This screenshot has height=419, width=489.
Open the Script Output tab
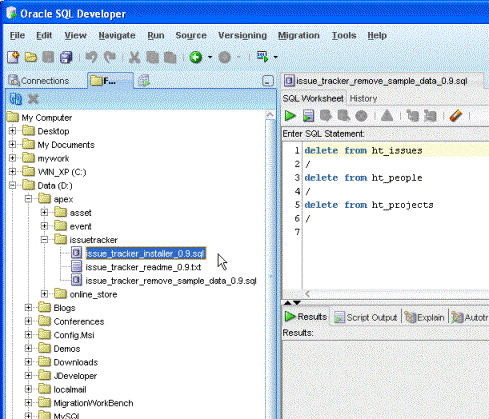click(x=366, y=317)
